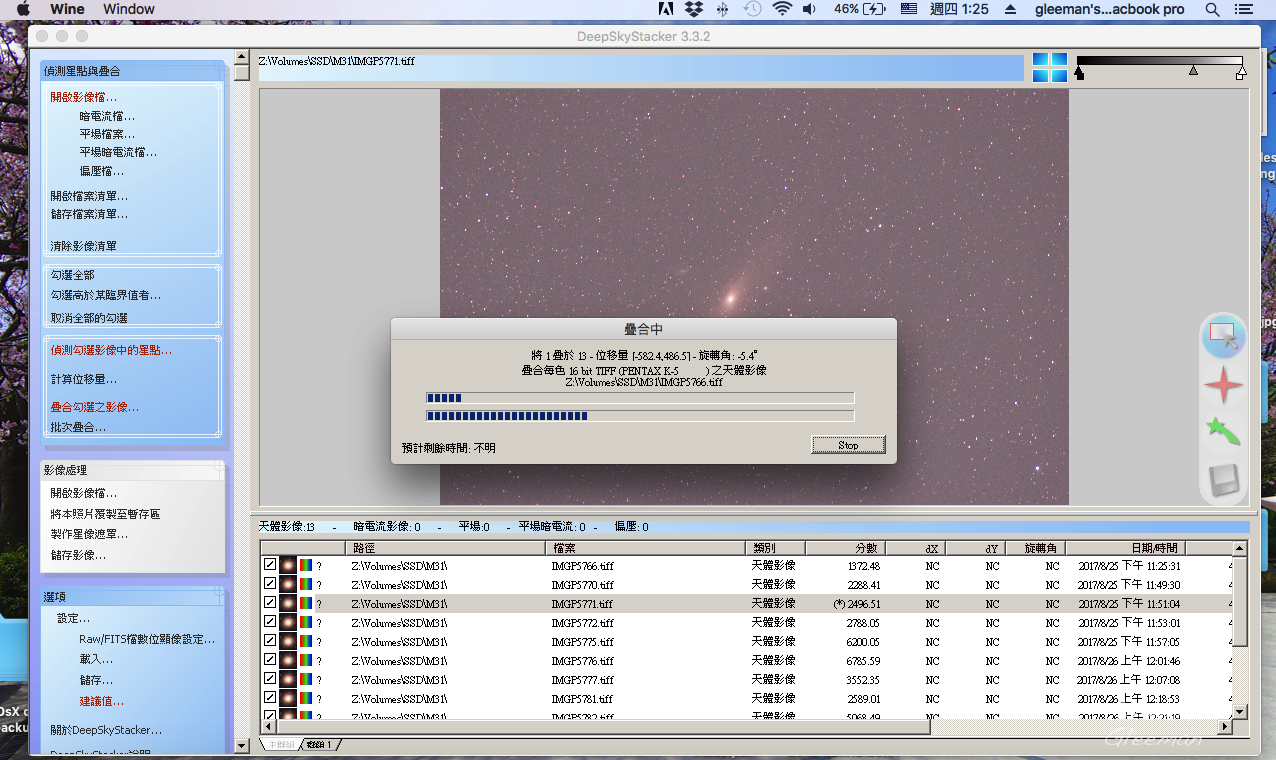This screenshot has width=1276, height=760.
Task: Switch to the 主群組 tab
Action: tap(281, 745)
